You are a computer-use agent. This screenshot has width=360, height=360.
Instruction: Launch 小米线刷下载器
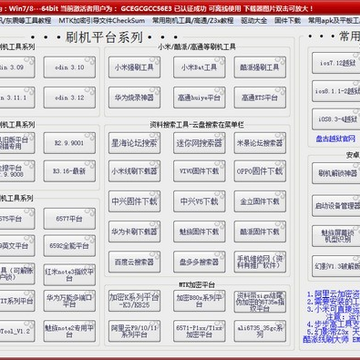[134, 171]
